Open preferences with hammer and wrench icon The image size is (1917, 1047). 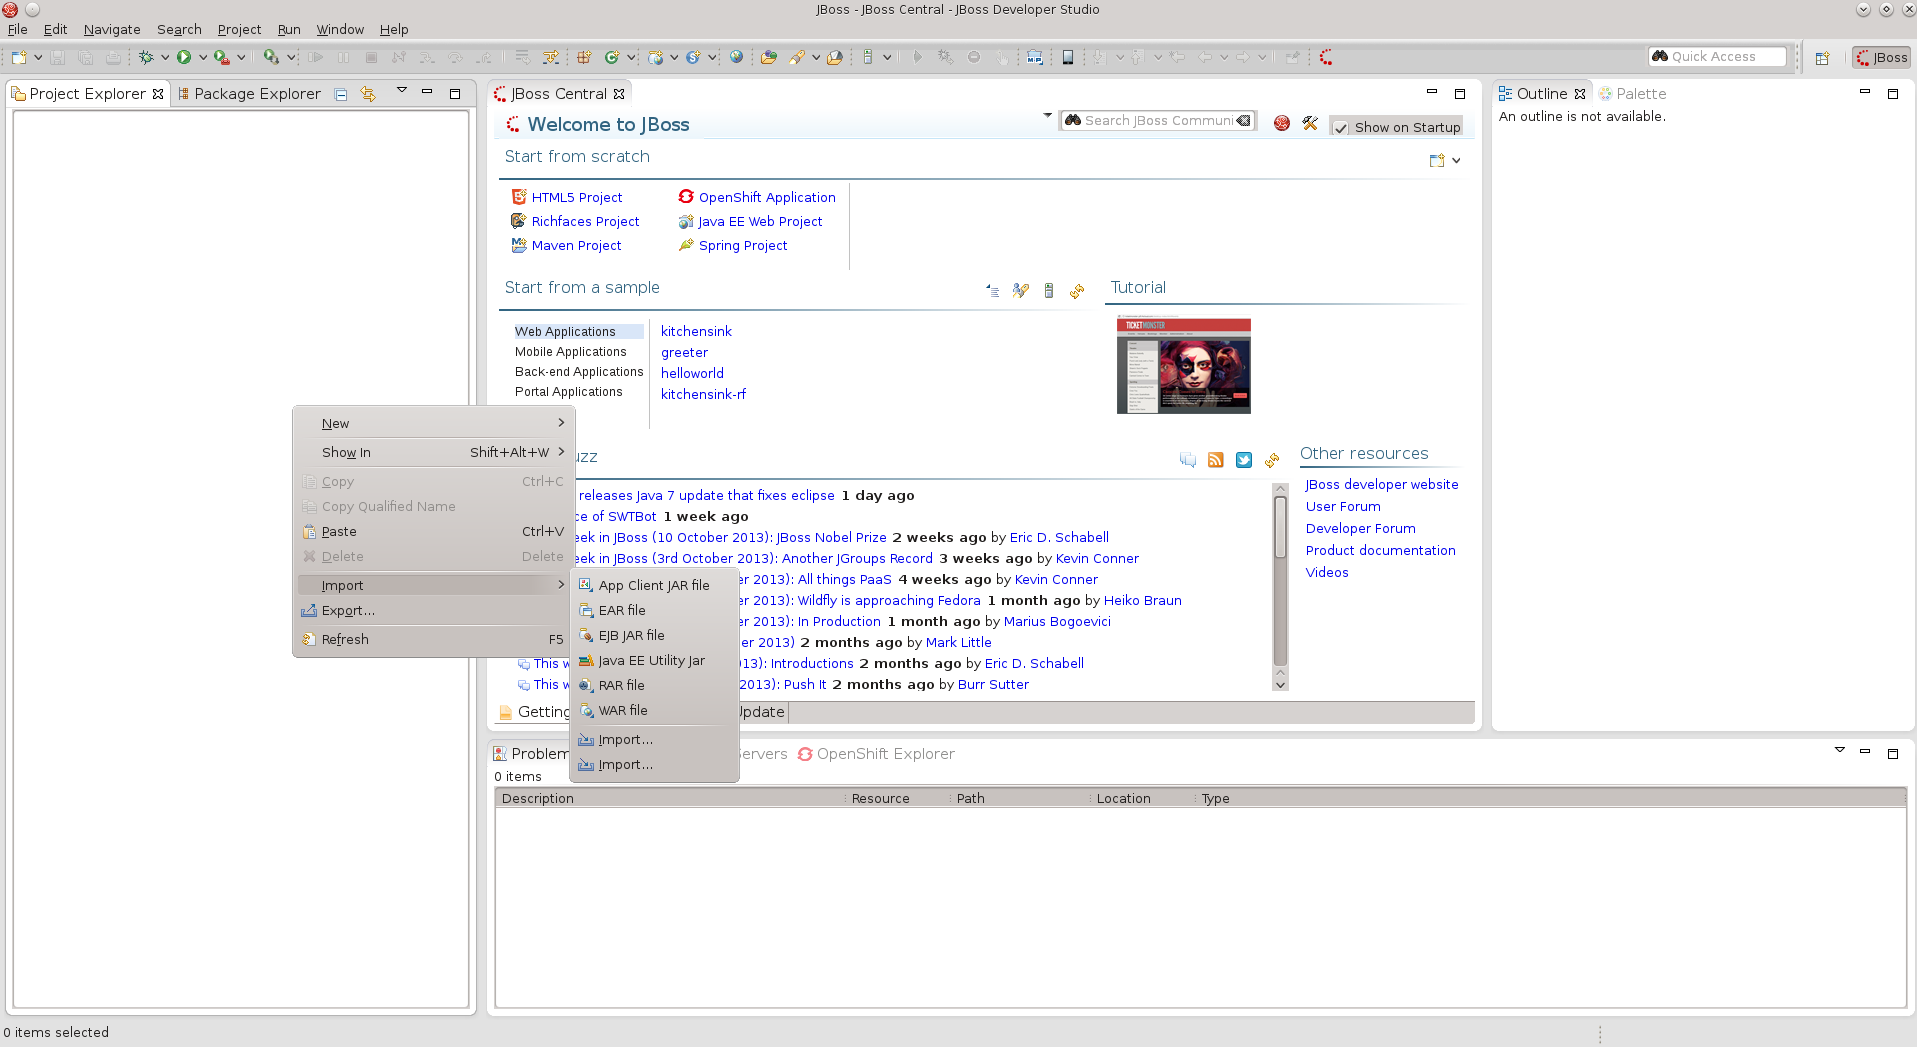(1310, 123)
